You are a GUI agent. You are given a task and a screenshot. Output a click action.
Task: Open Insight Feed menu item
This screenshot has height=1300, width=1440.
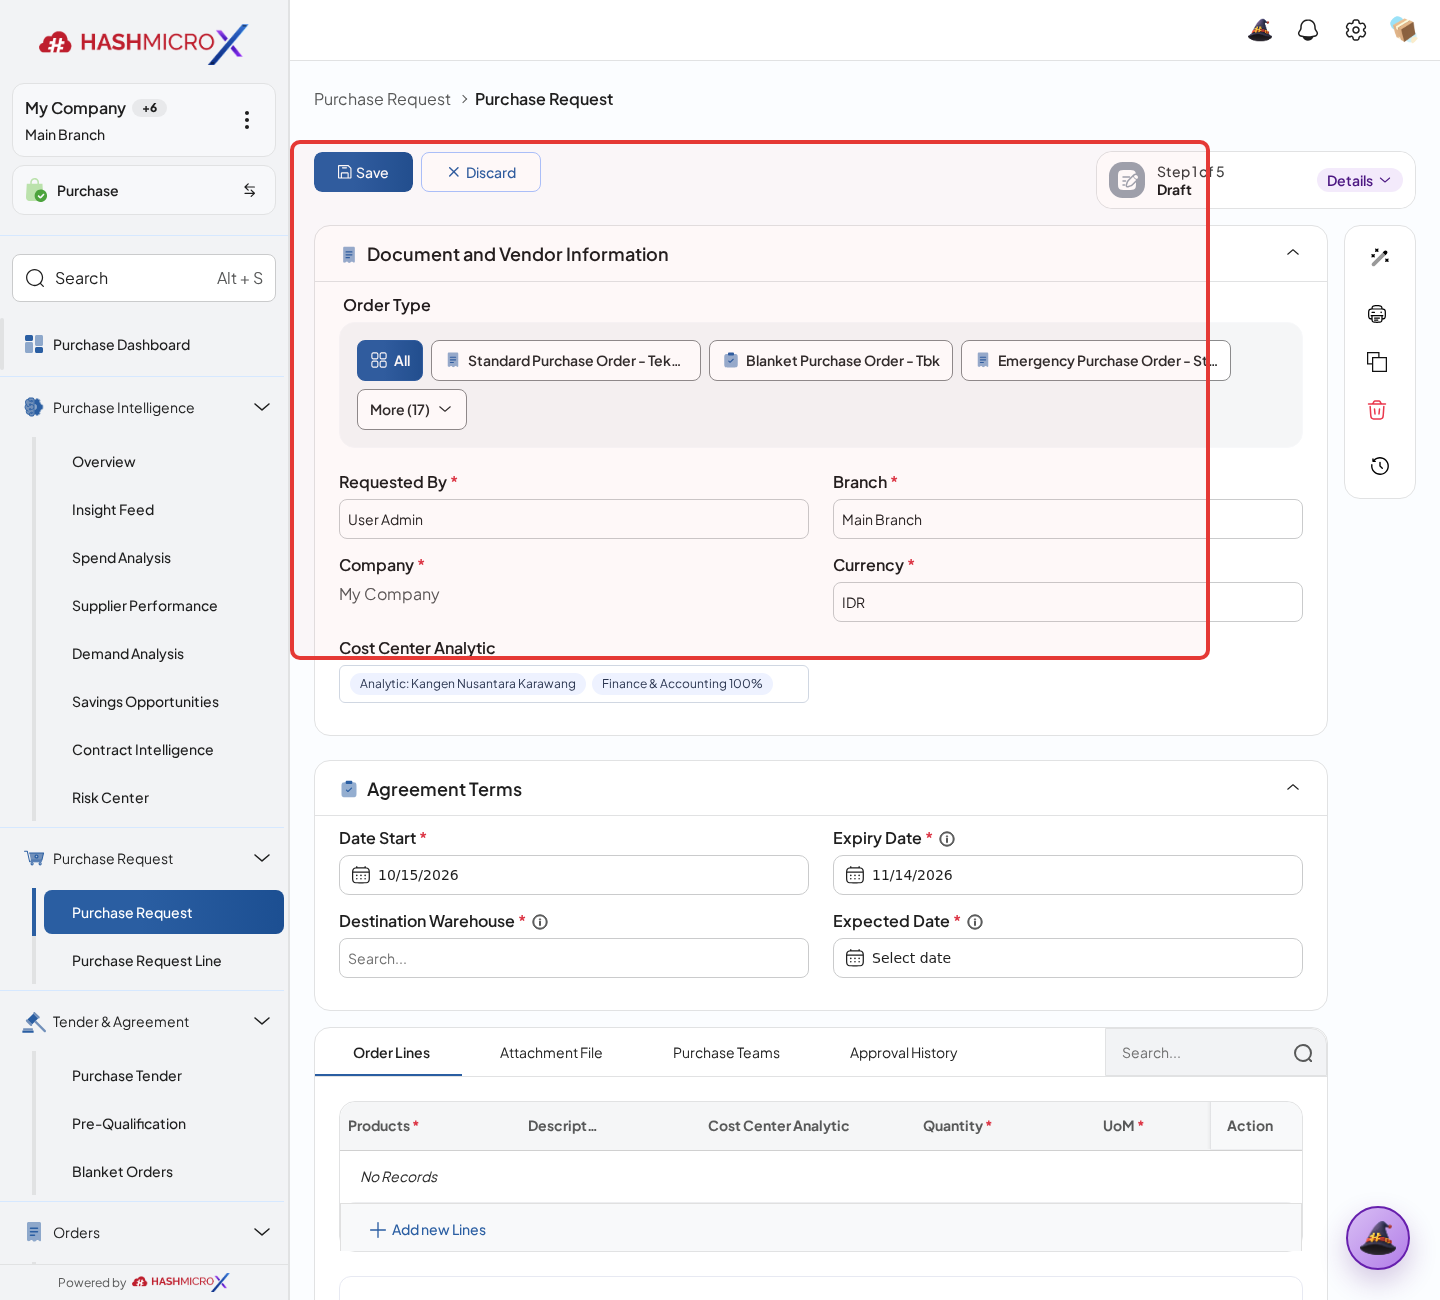pos(113,510)
